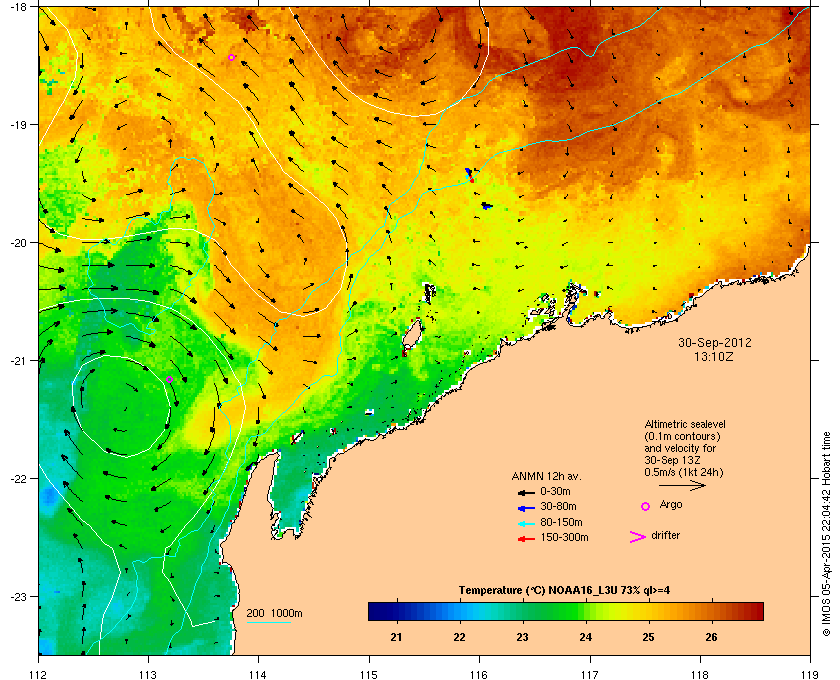Click the '80-150m' depth label
Screen dimensions: 840x680
pyautogui.click(x=561, y=522)
